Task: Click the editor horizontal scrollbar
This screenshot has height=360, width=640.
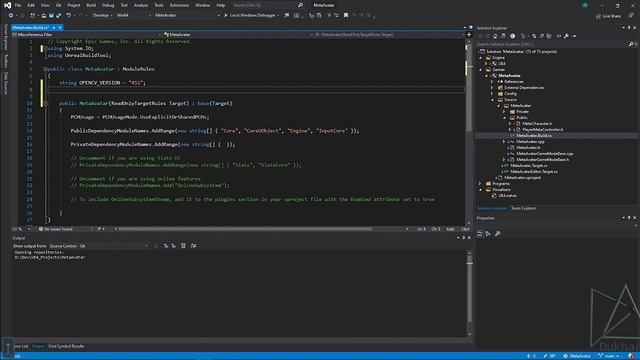Action: pos(245,229)
